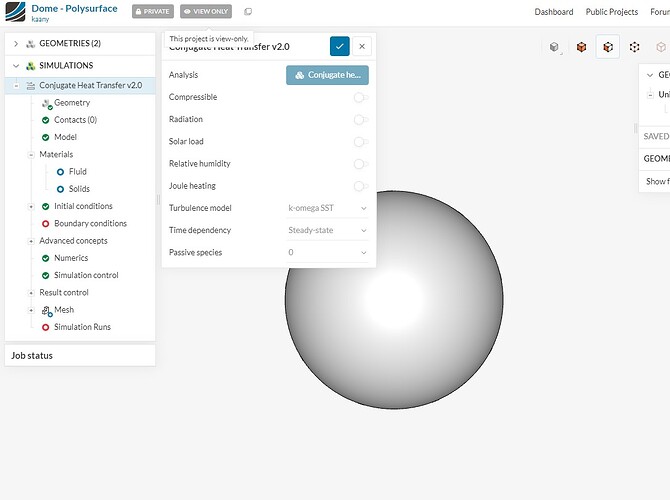670x500 pixels.
Task: Click the red circle beside Simulation Runs
Action: (x=46, y=327)
